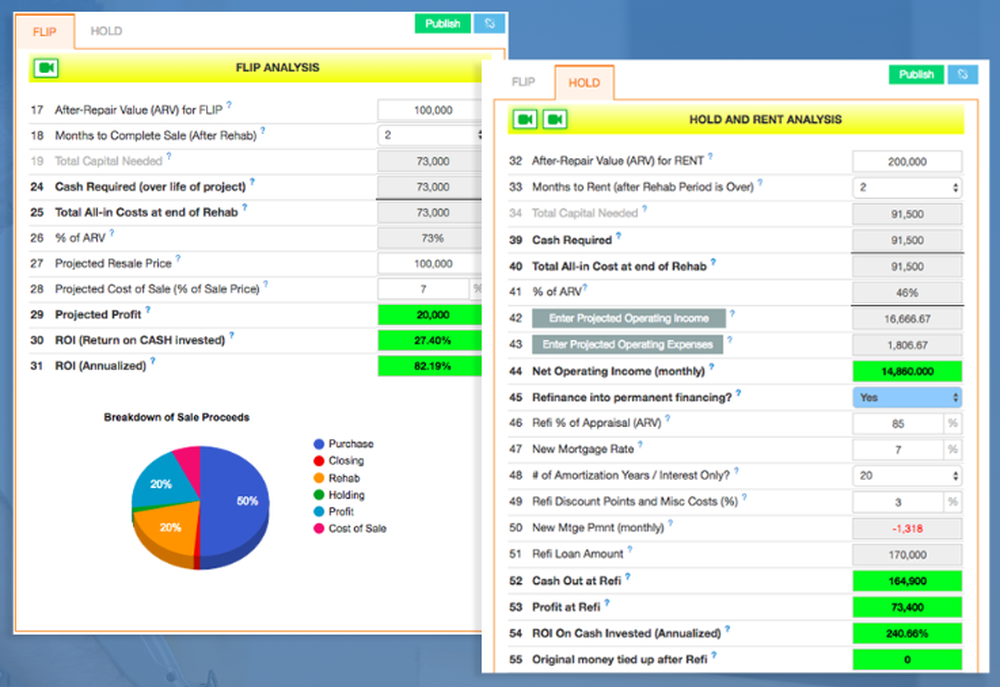Click ARV for RENT input field
Image resolution: width=1000 pixels, height=687 pixels.
click(x=907, y=161)
